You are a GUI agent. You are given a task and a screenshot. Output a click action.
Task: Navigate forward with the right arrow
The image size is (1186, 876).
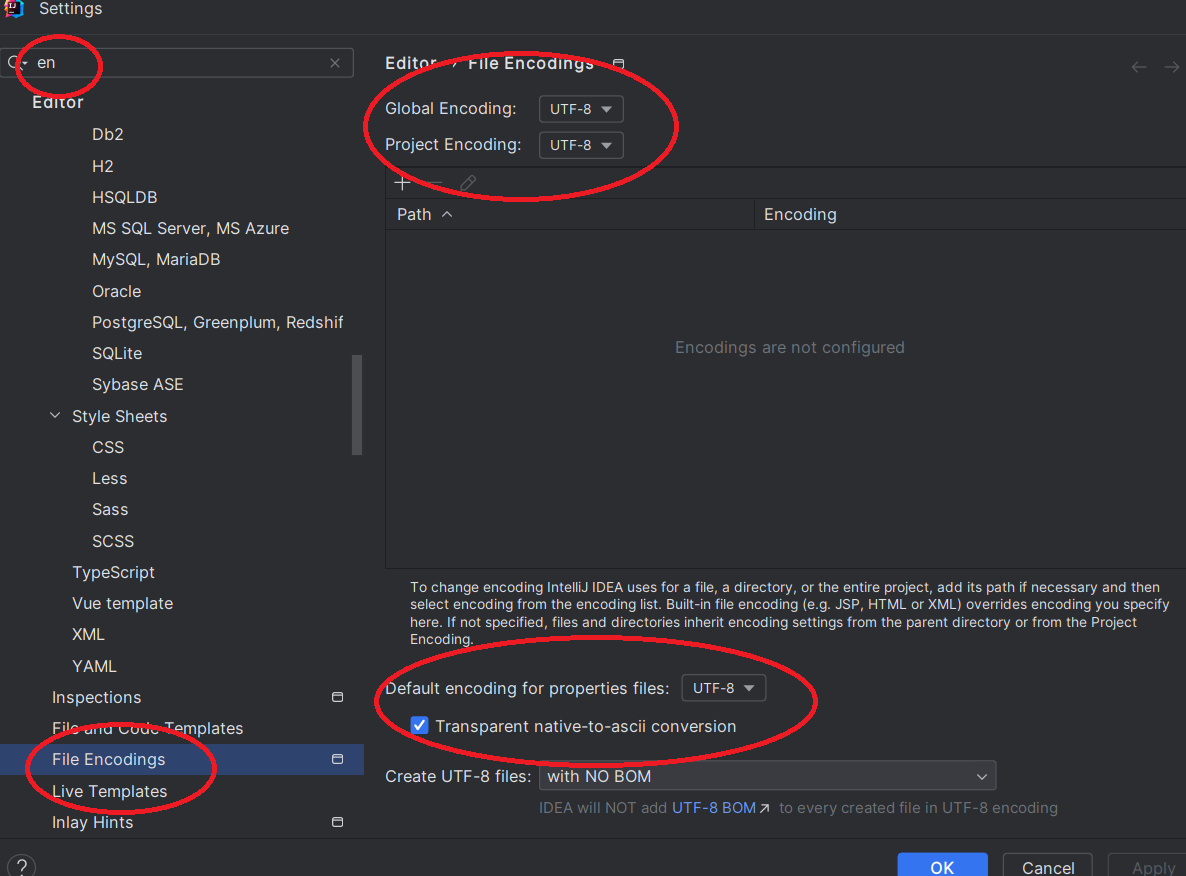pyautogui.click(x=1172, y=67)
